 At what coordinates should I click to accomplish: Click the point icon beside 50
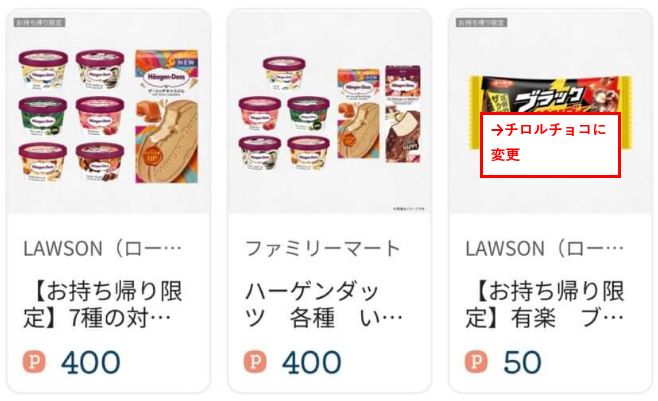(476, 361)
